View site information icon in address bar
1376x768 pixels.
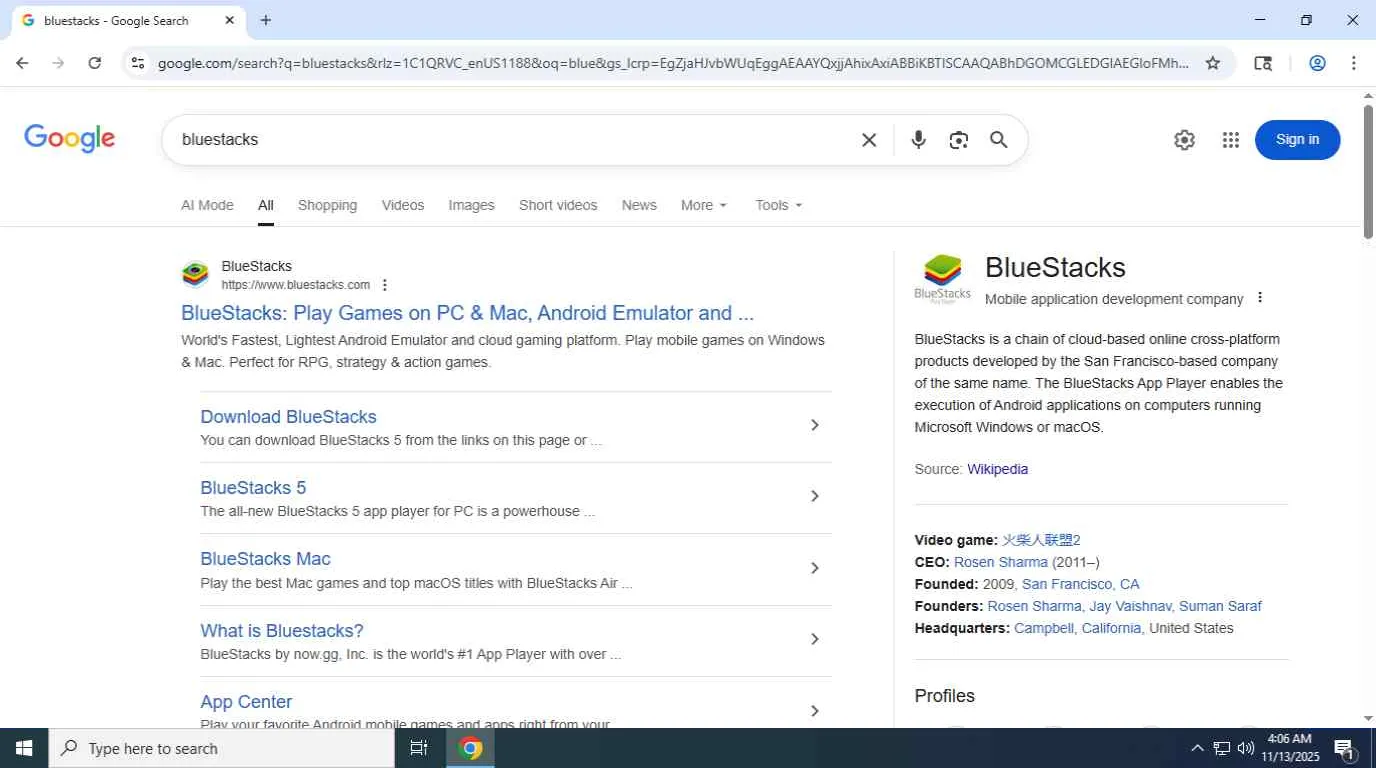[138, 63]
